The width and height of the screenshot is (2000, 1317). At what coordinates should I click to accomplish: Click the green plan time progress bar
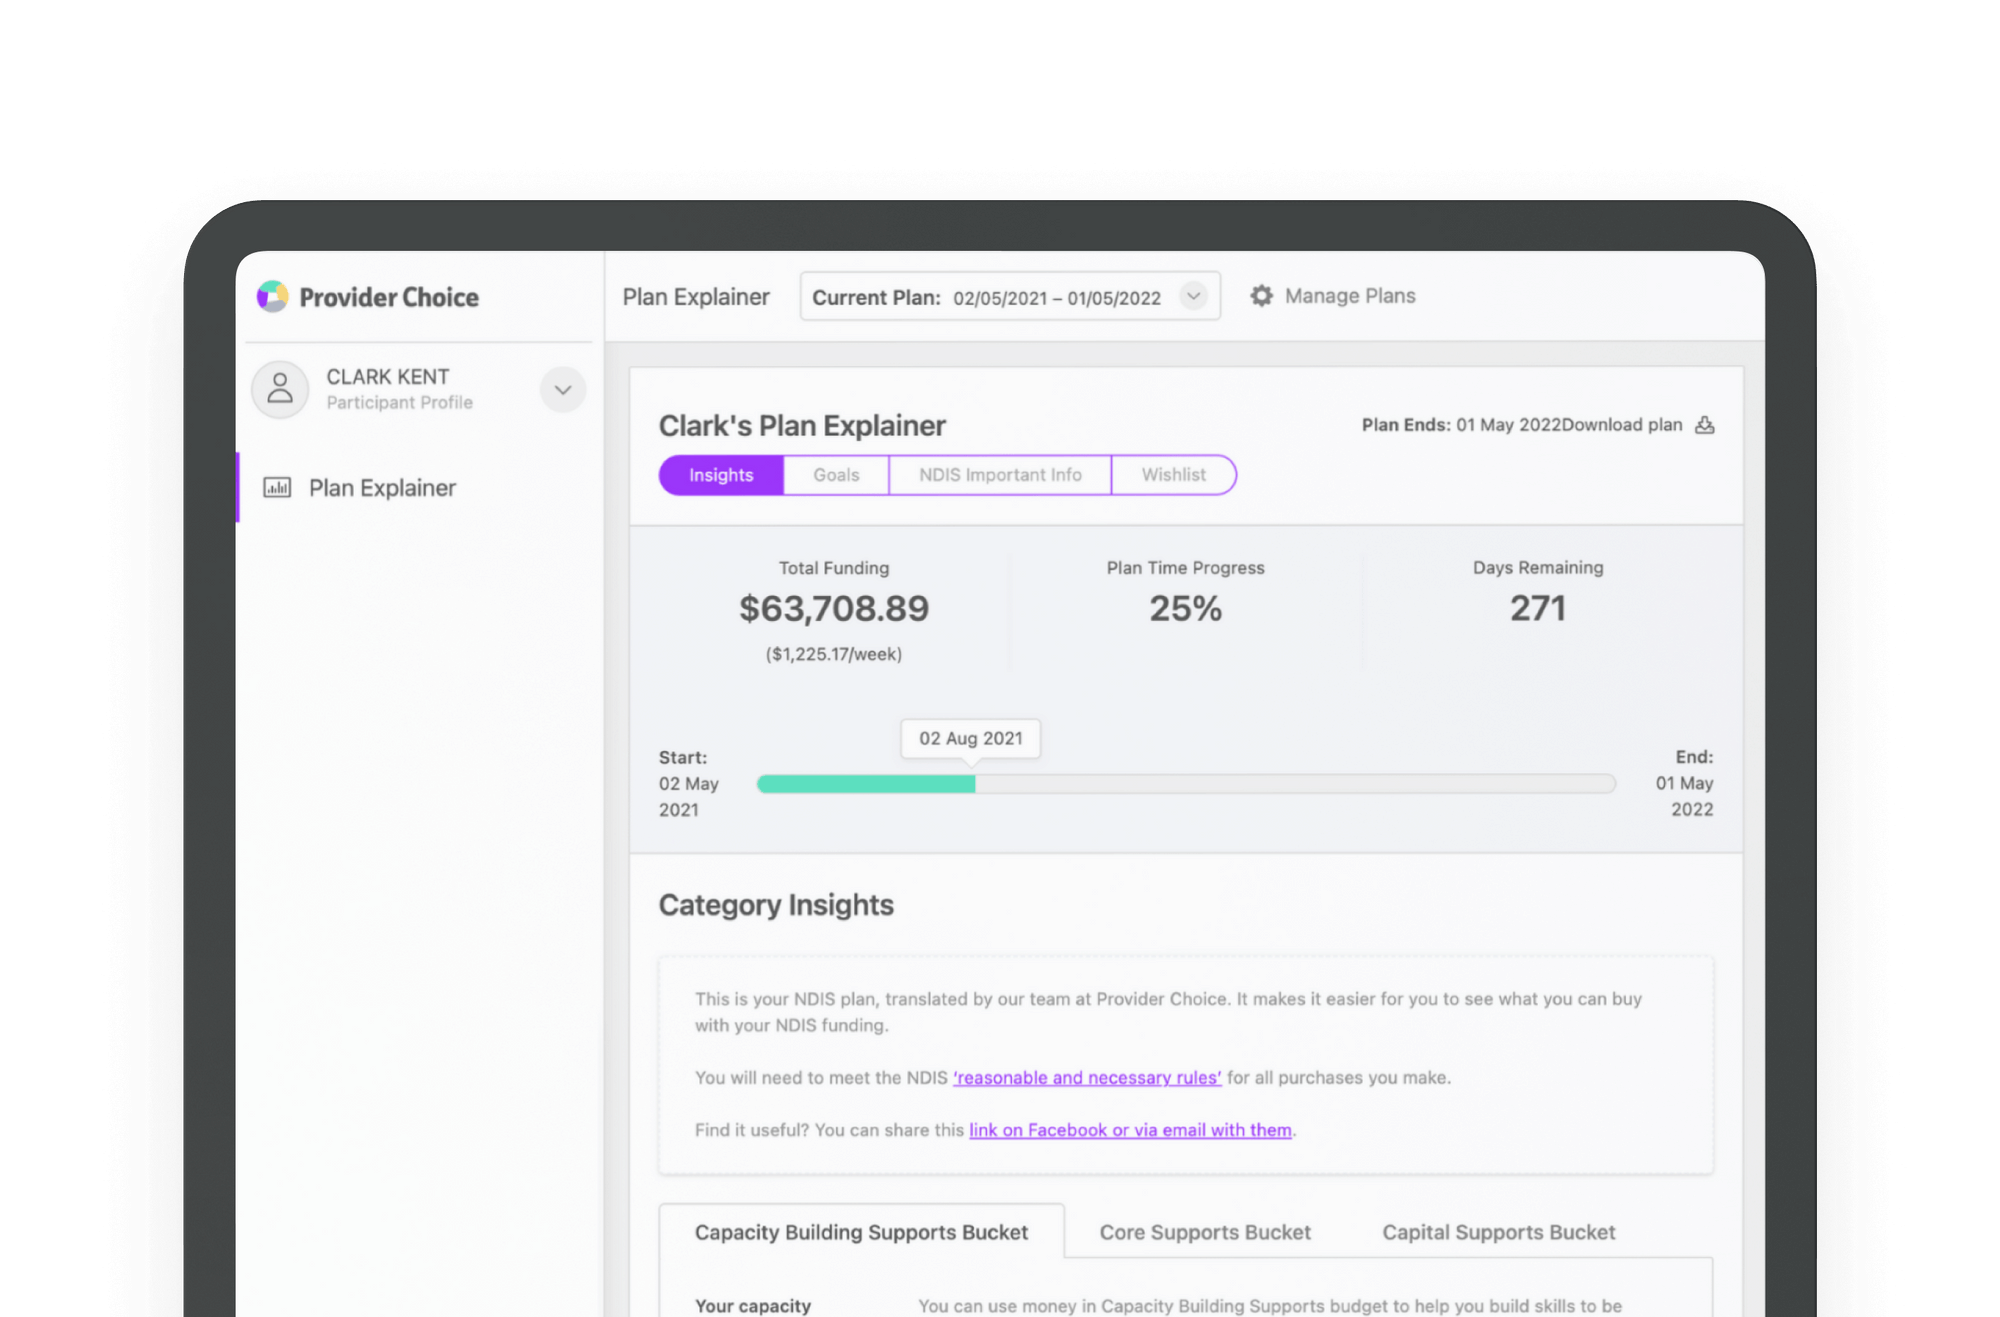coord(866,784)
